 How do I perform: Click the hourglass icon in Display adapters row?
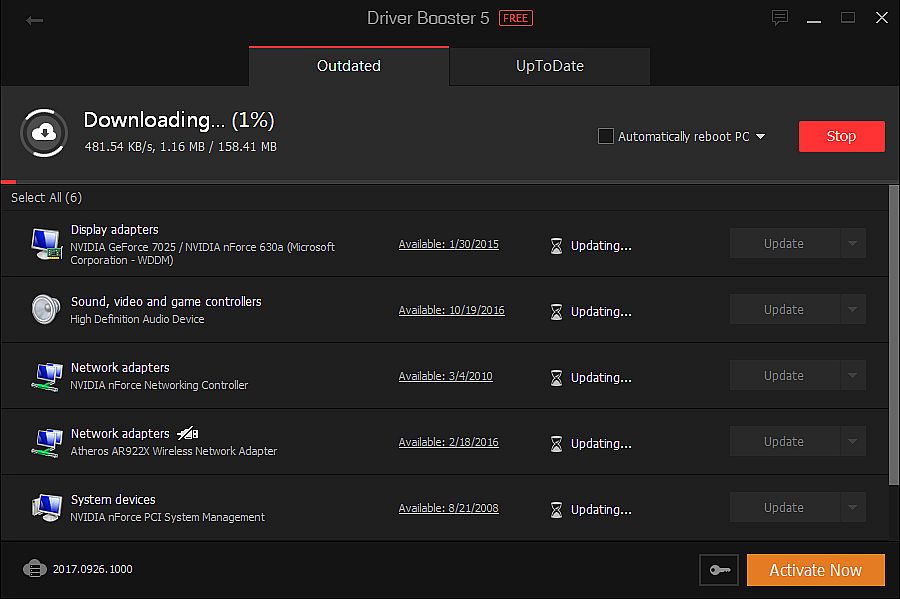(556, 246)
